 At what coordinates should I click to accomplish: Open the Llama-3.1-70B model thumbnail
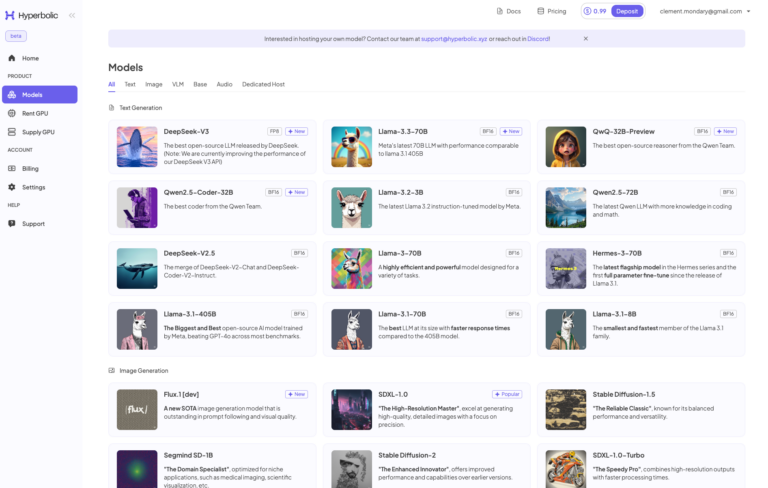point(352,329)
